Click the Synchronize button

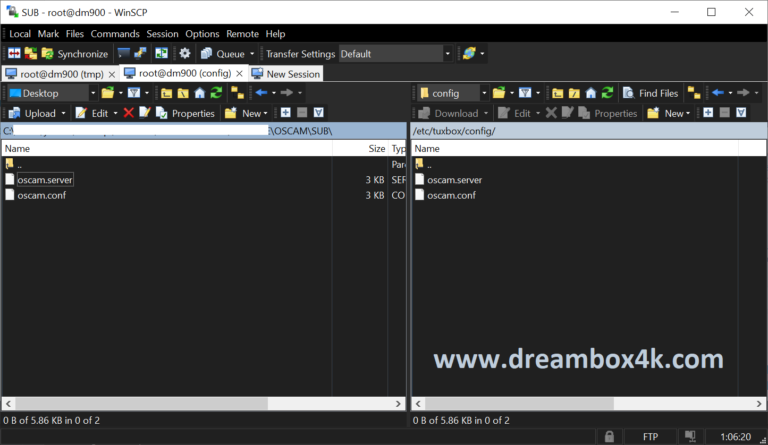[75, 53]
